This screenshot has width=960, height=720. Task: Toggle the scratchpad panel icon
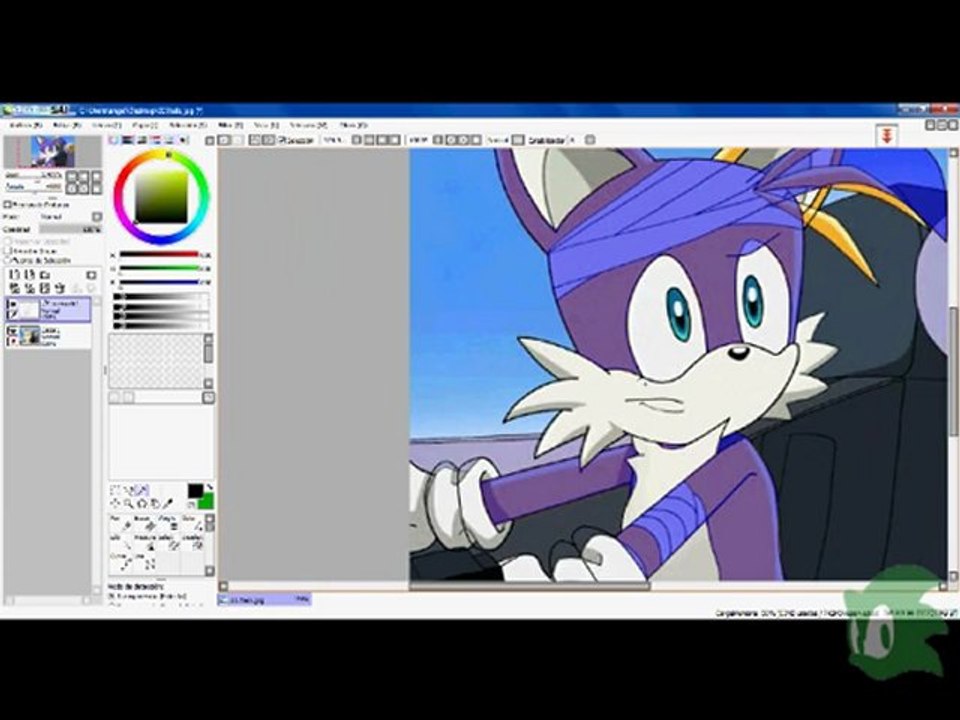click(182, 139)
